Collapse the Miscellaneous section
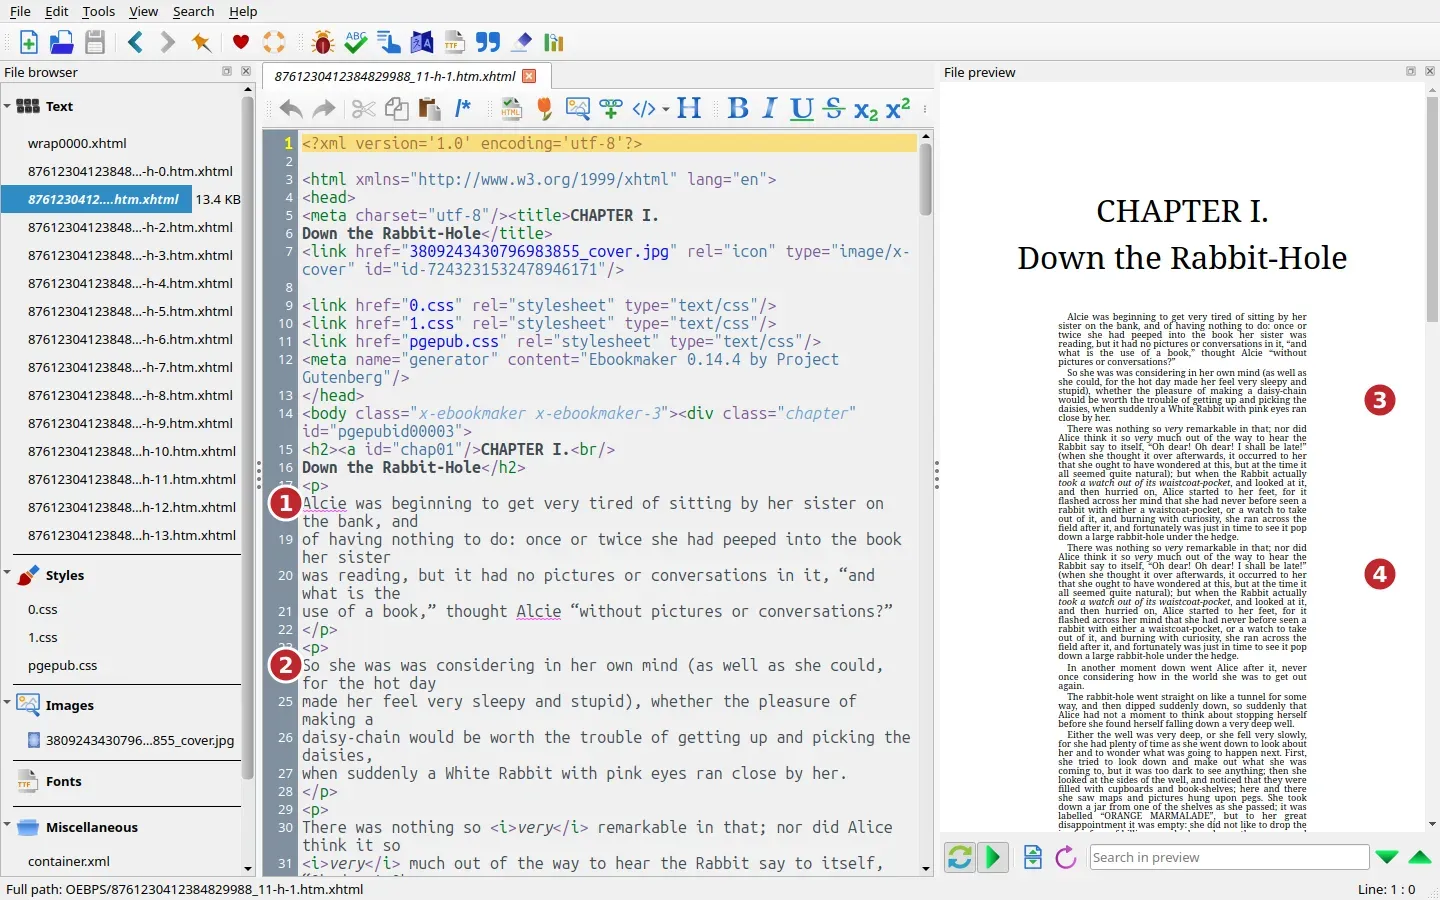The image size is (1440, 900). (7, 826)
